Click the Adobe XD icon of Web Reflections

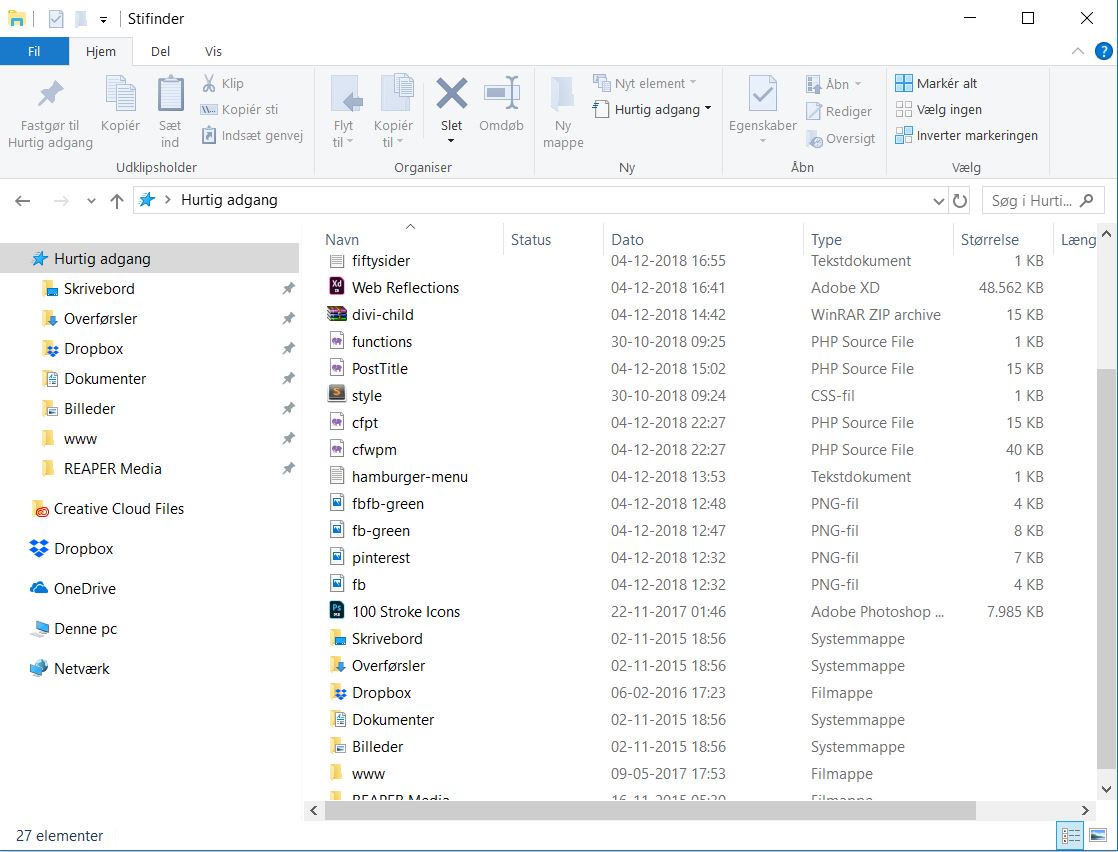[x=337, y=287]
